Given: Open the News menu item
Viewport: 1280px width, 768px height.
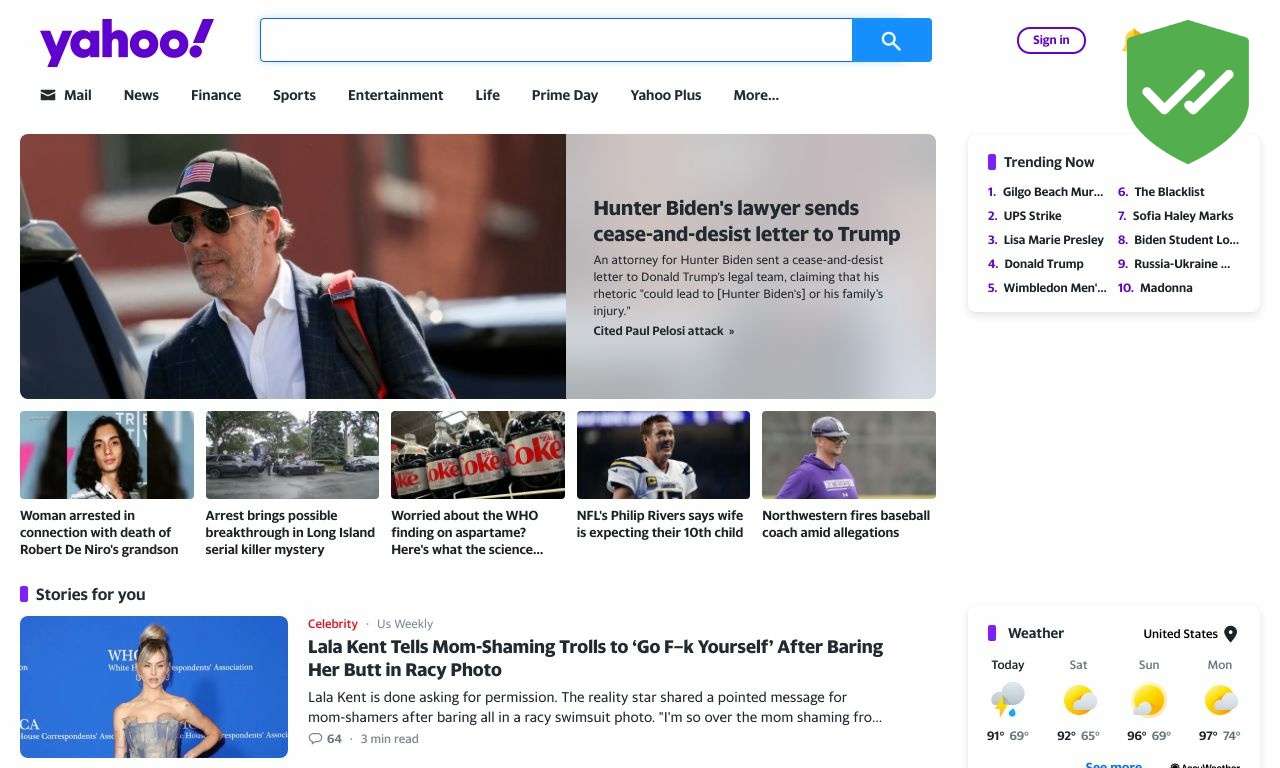Looking at the screenshot, I should (x=141, y=95).
